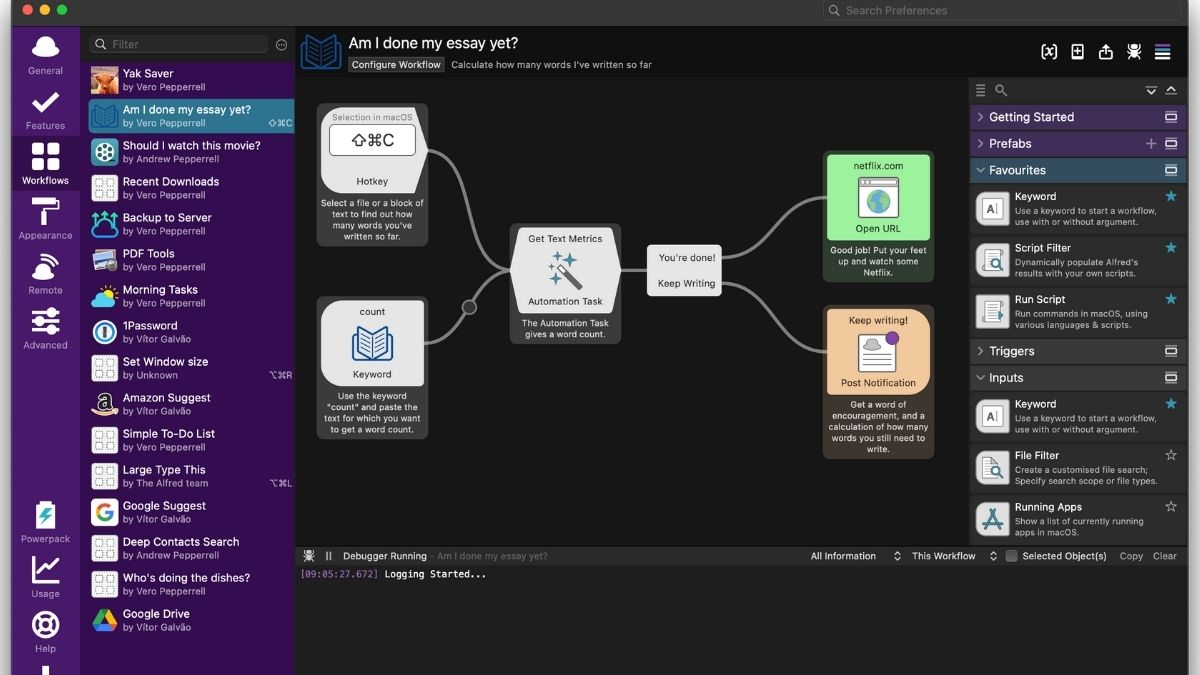Collapse the Favourites section
Image resolution: width=1200 pixels, height=675 pixels.
pos(980,170)
